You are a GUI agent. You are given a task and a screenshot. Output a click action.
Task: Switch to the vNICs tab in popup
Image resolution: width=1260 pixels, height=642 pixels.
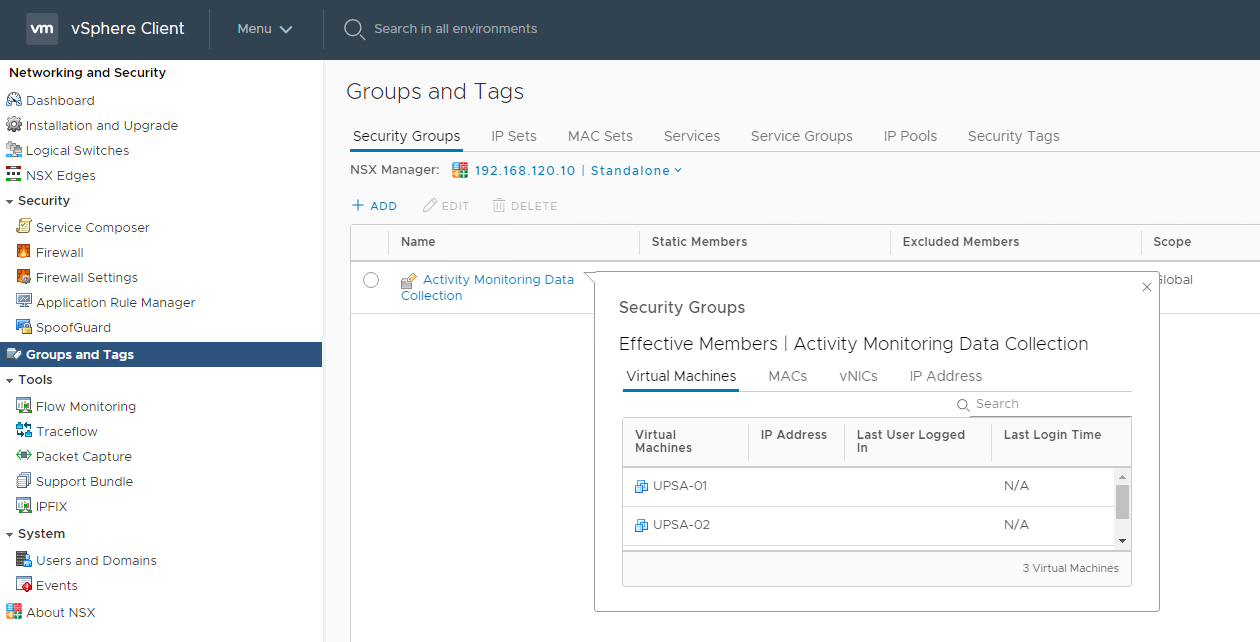858,376
